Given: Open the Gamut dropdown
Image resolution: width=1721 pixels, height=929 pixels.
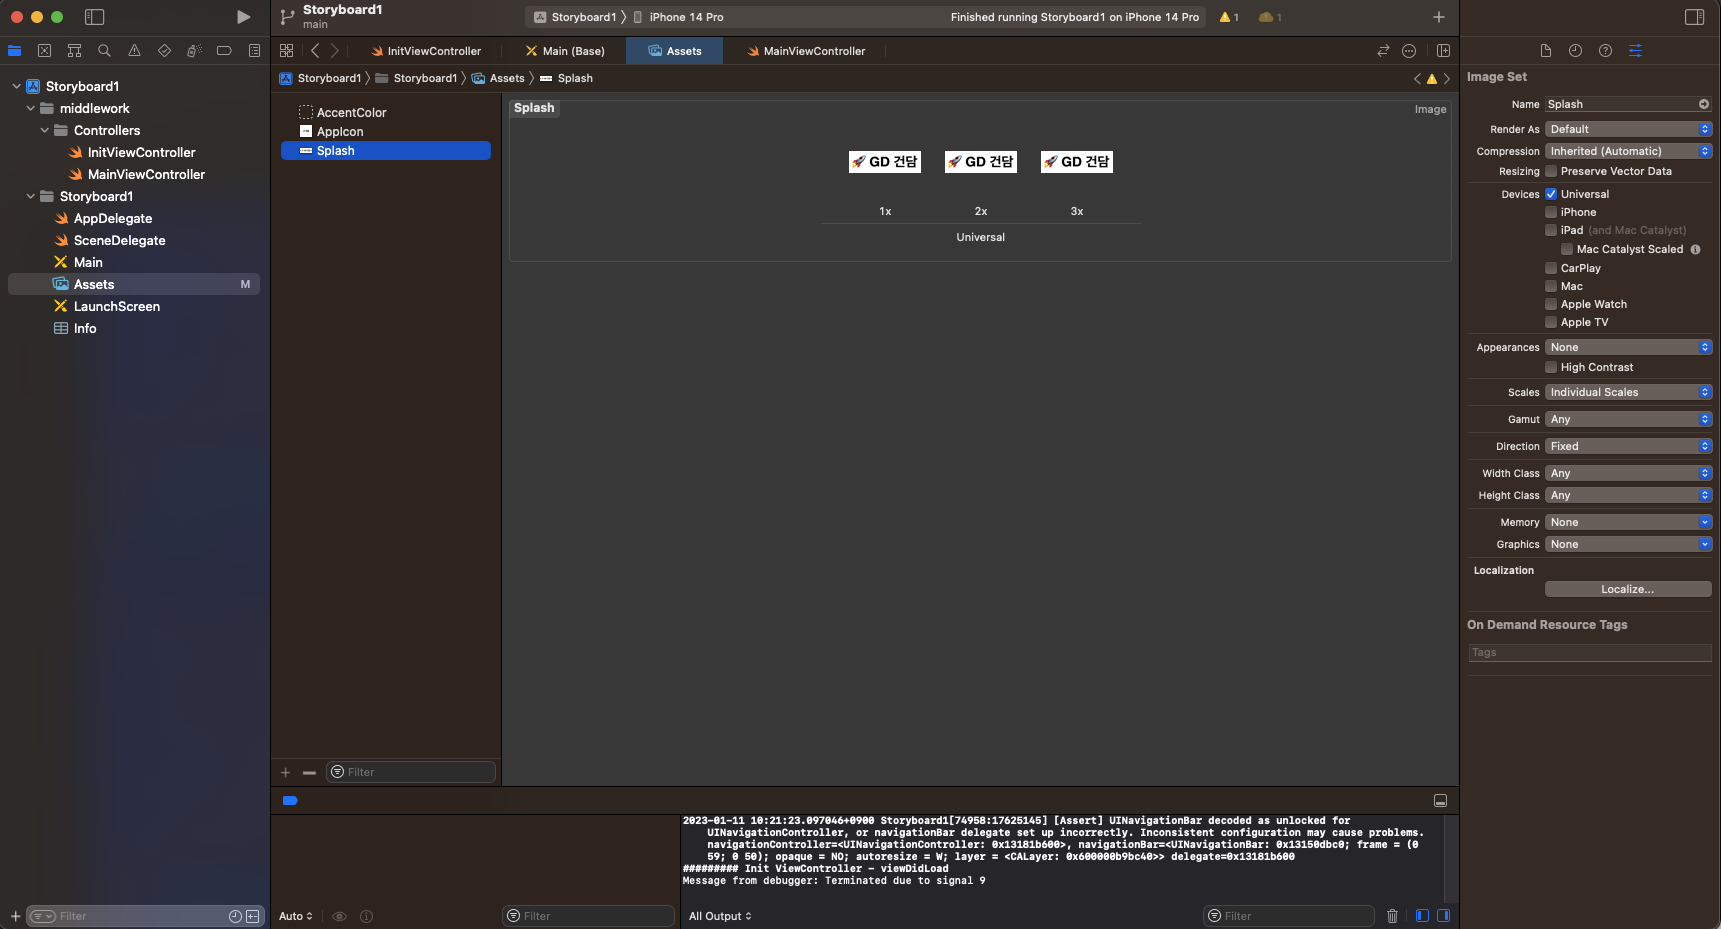Looking at the screenshot, I should pyautogui.click(x=1628, y=419).
